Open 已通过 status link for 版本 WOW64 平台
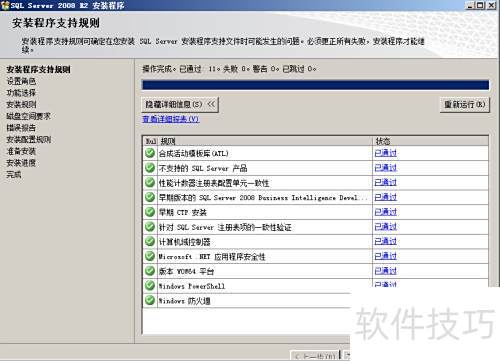500x361 pixels. pos(386,271)
